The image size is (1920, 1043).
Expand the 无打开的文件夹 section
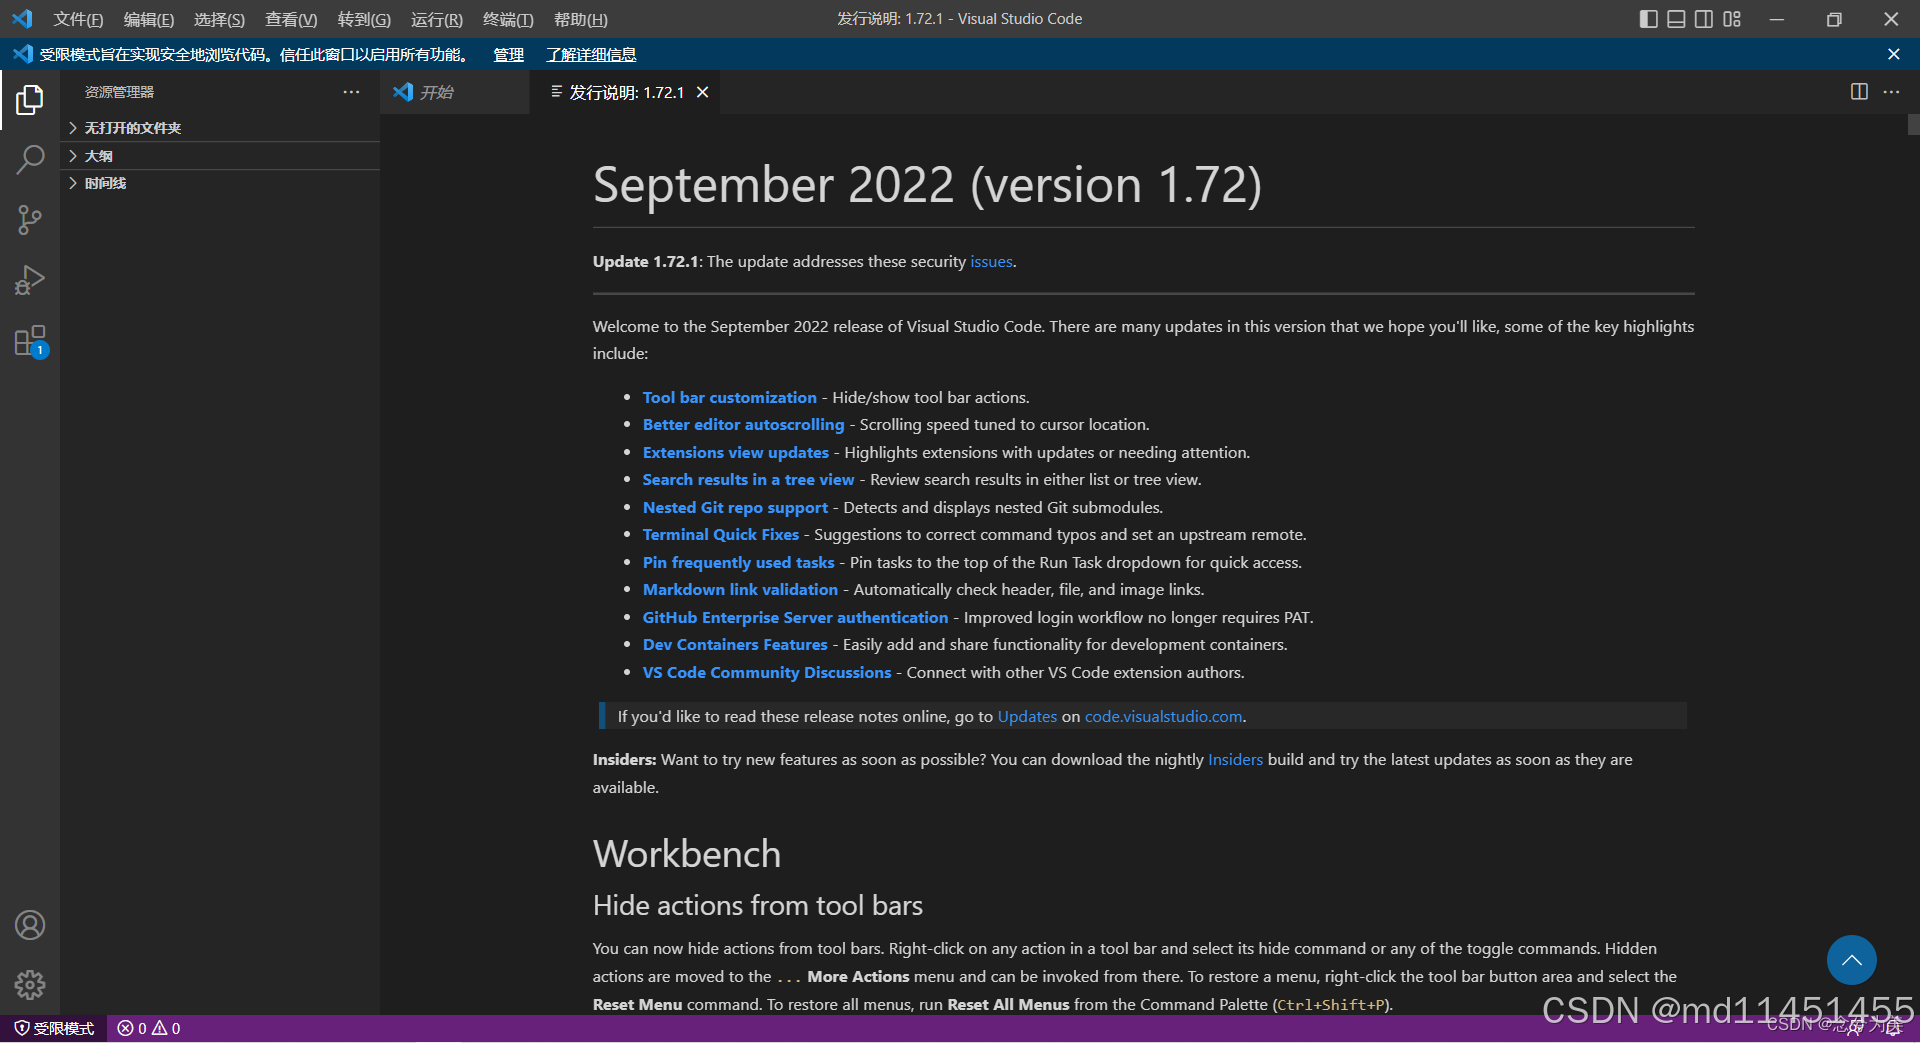220,128
